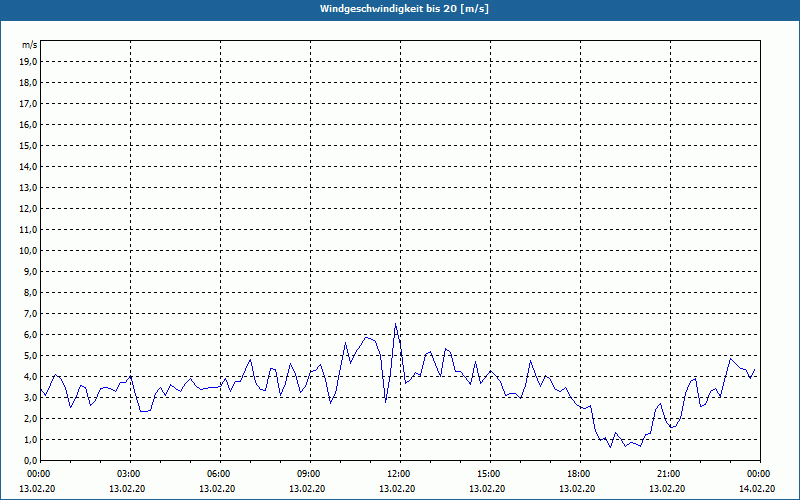The width and height of the screenshot is (800, 500).
Task: Click the highest wind peak near 12:00
Action: (395, 323)
